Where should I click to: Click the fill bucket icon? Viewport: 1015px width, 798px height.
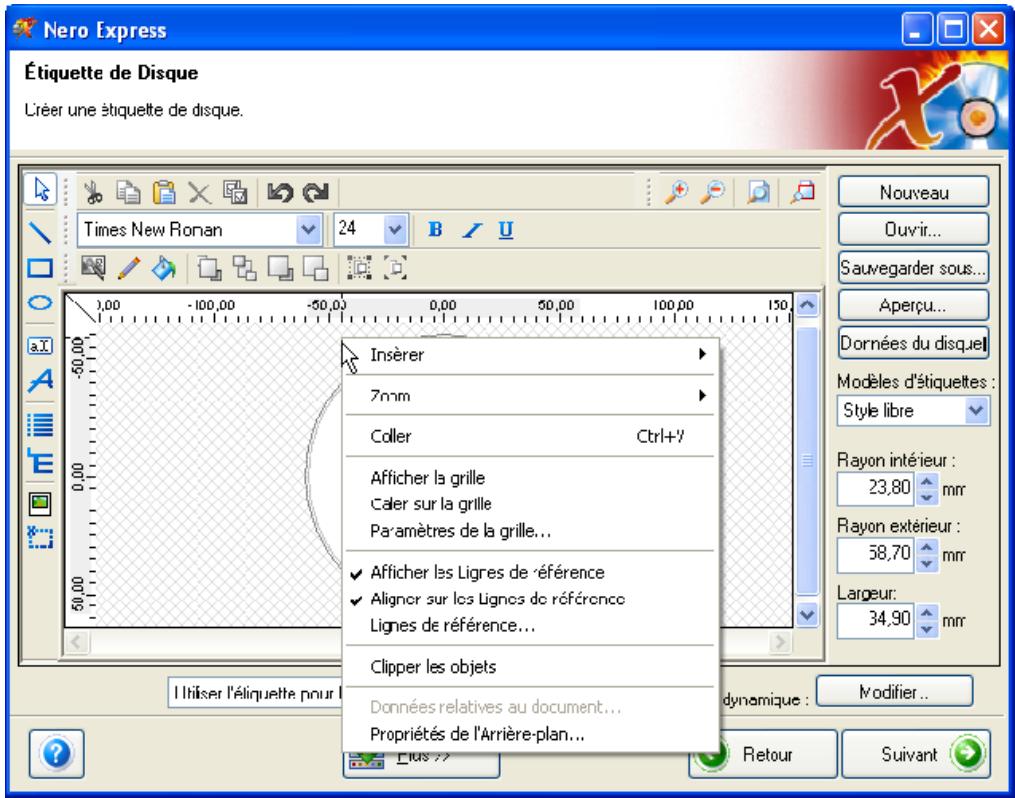(x=163, y=268)
